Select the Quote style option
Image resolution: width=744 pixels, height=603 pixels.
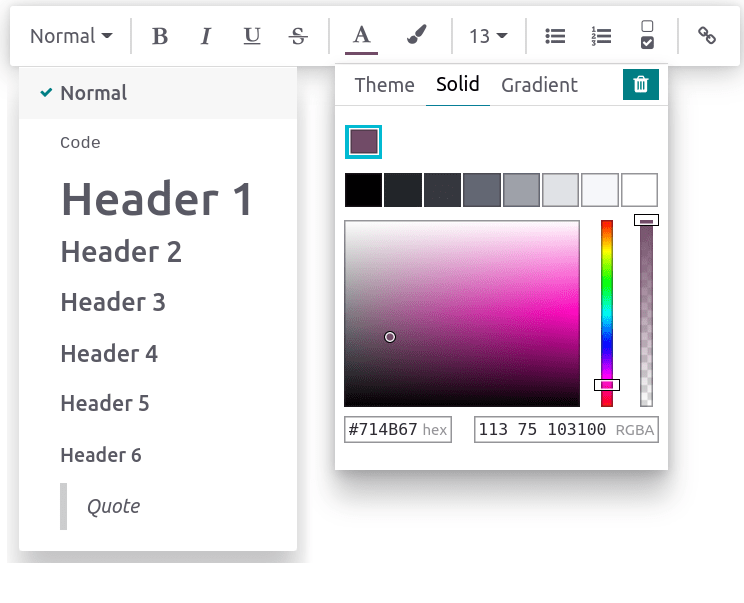click(x=113, y=506)
